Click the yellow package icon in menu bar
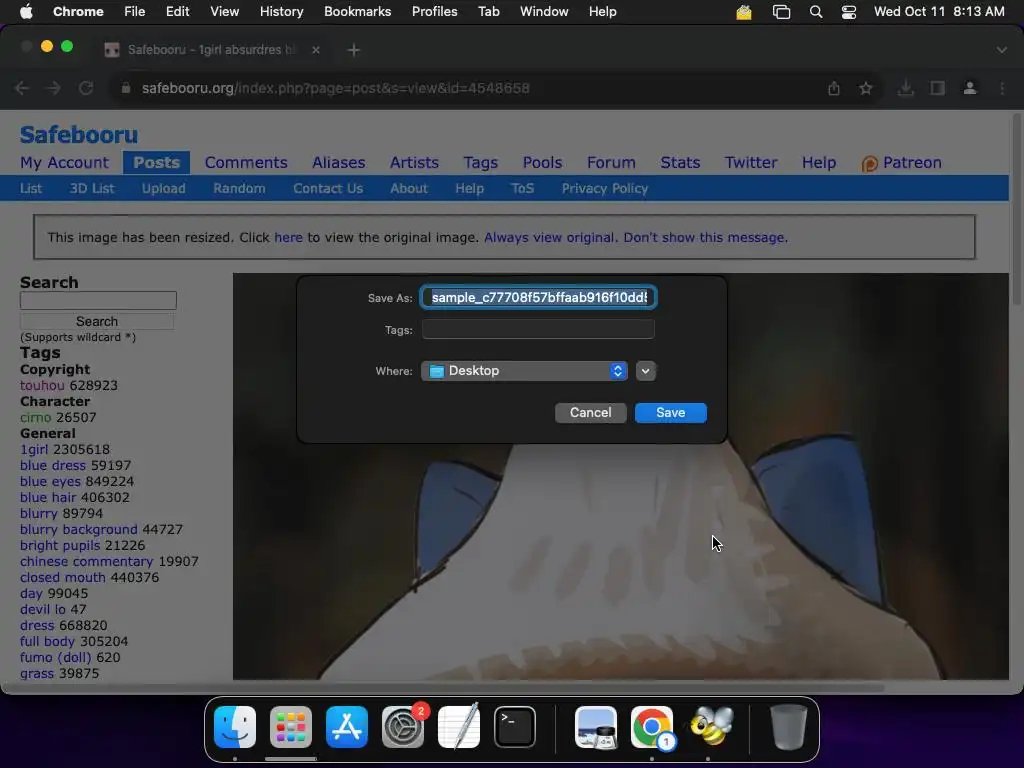Image resolution: width=1024 pixels, height=768 pixels. click(744, 12)
